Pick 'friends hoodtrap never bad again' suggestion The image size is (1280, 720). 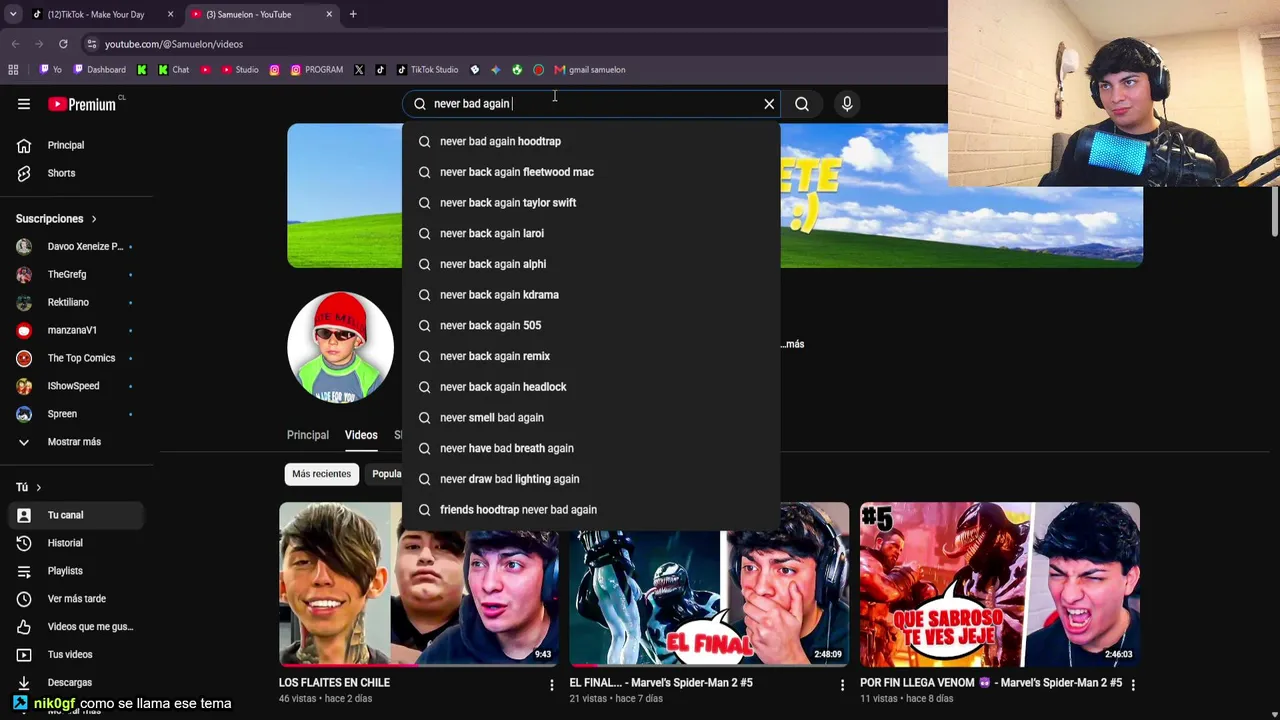coord(591,510)
